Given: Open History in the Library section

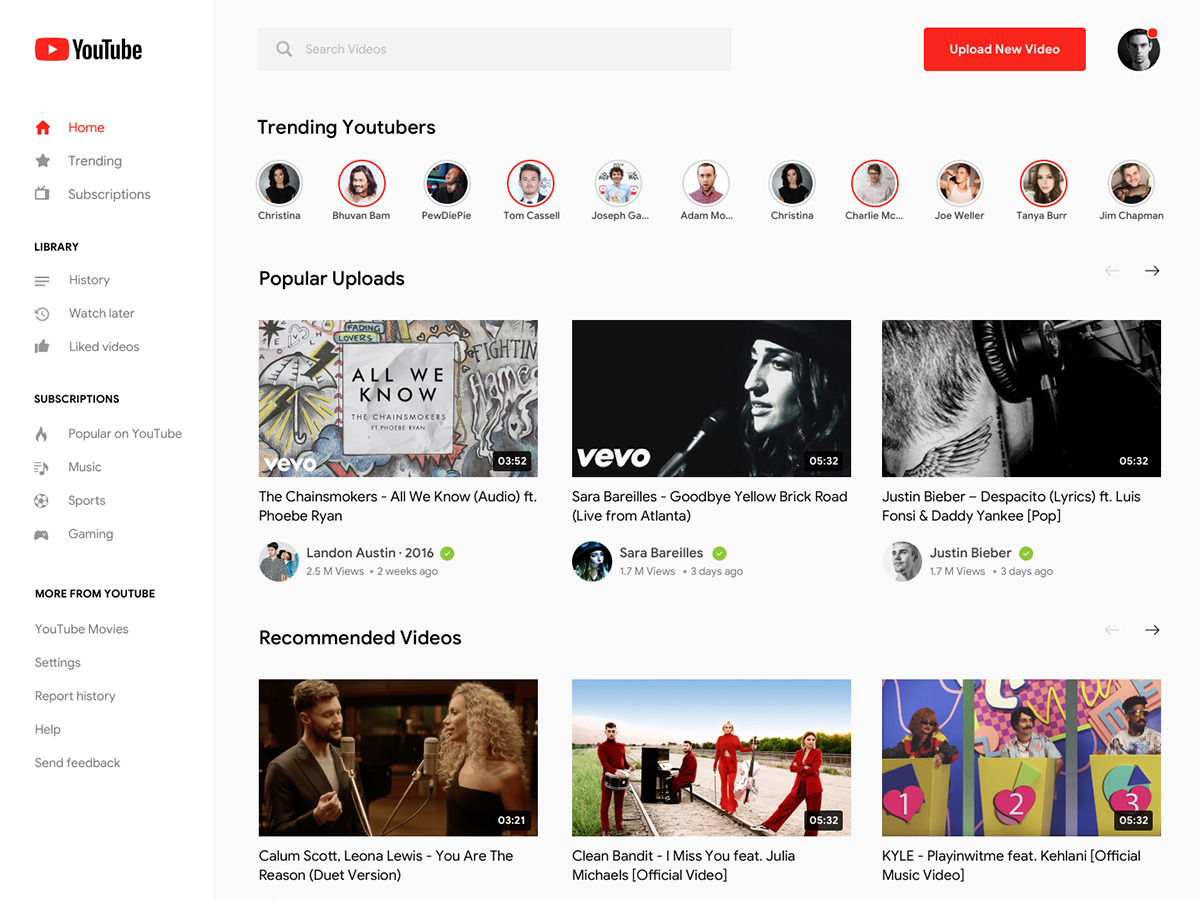Looking at the screenshot, I should [89, 280].
